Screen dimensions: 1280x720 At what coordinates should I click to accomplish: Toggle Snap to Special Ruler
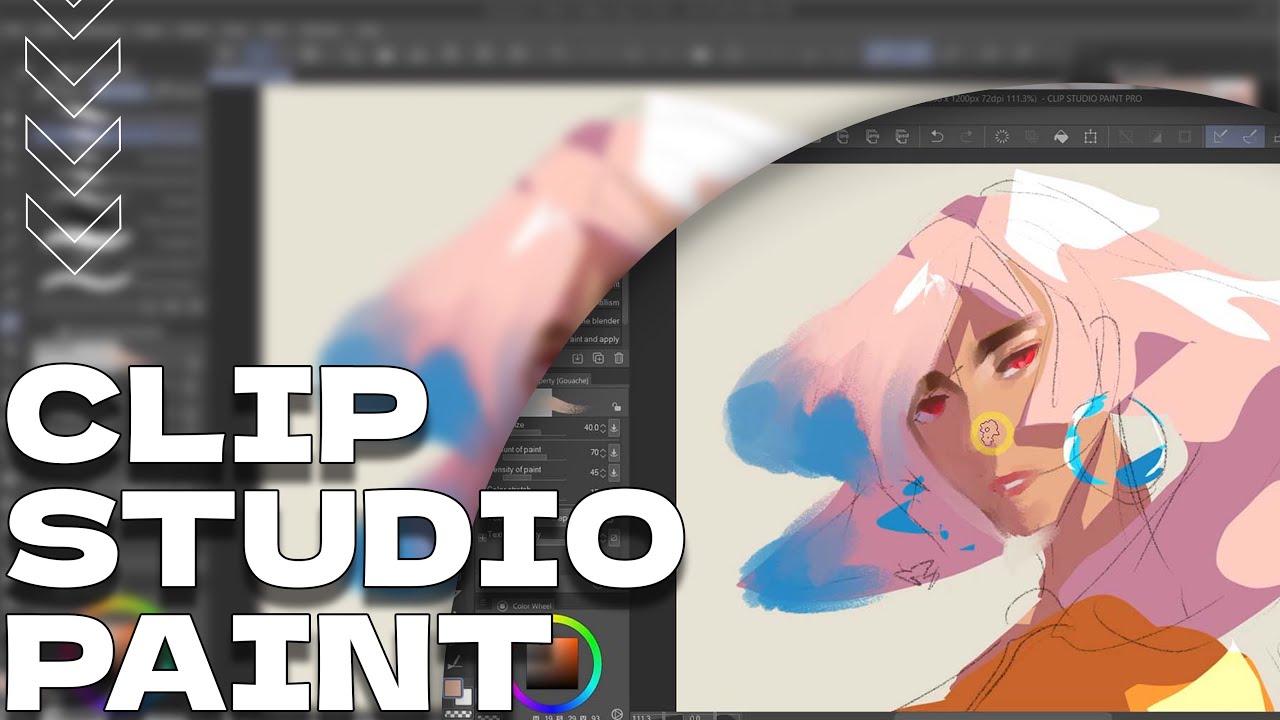click(x=1249, y=137)
